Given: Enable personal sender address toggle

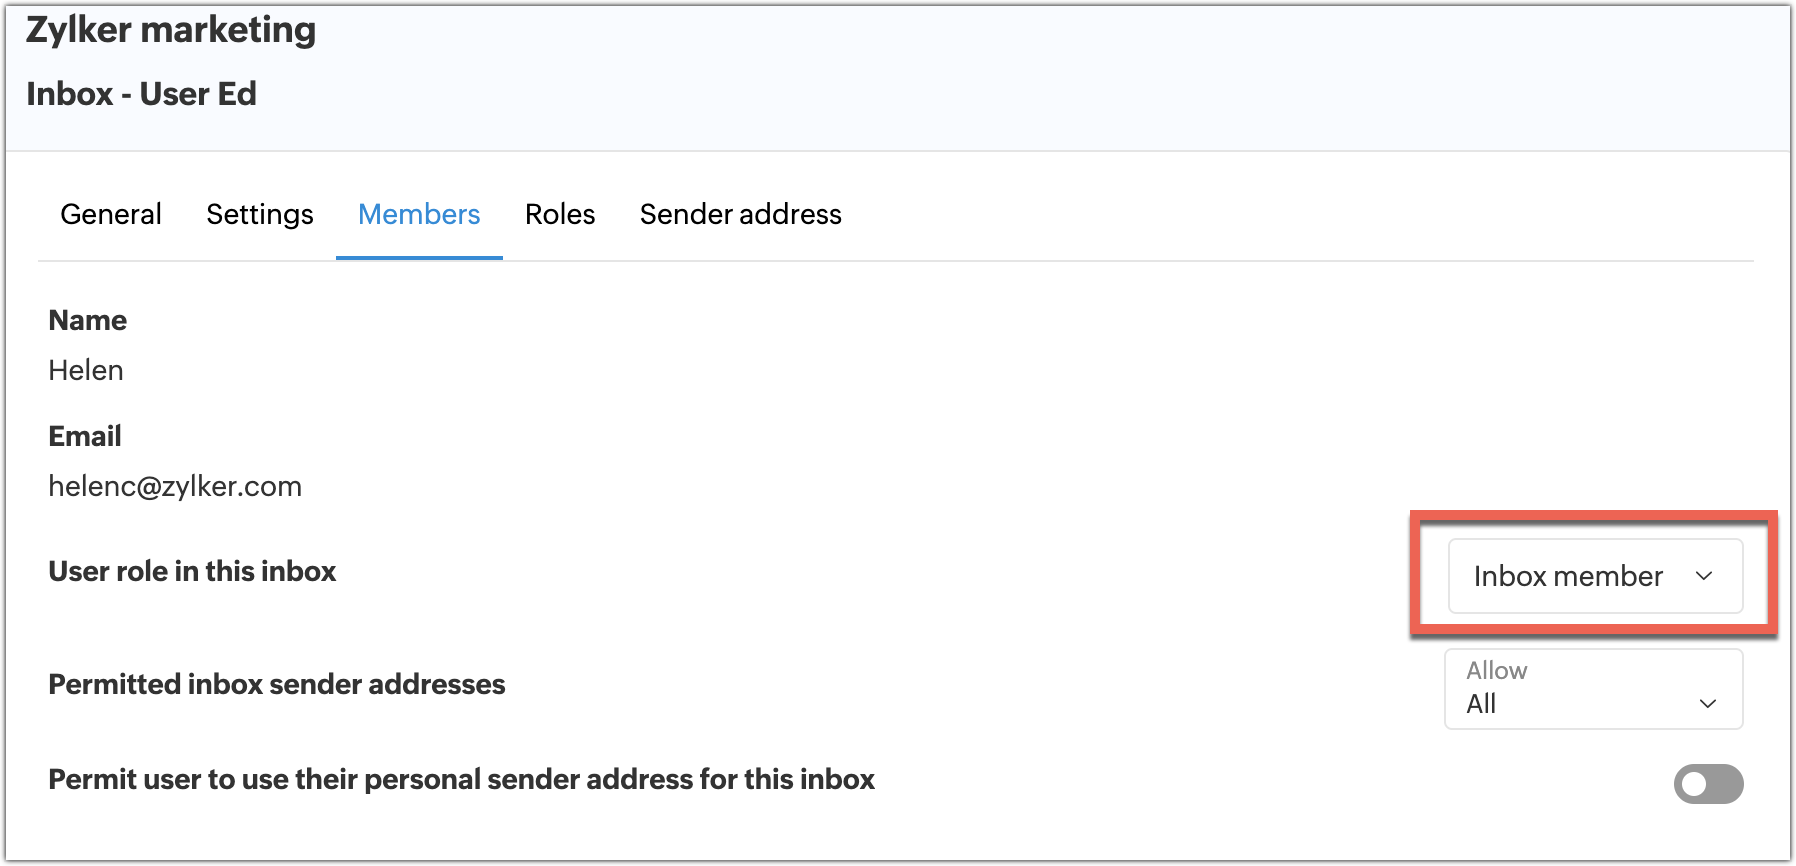Looking at the screenshot, I should tap(1708, 784).
